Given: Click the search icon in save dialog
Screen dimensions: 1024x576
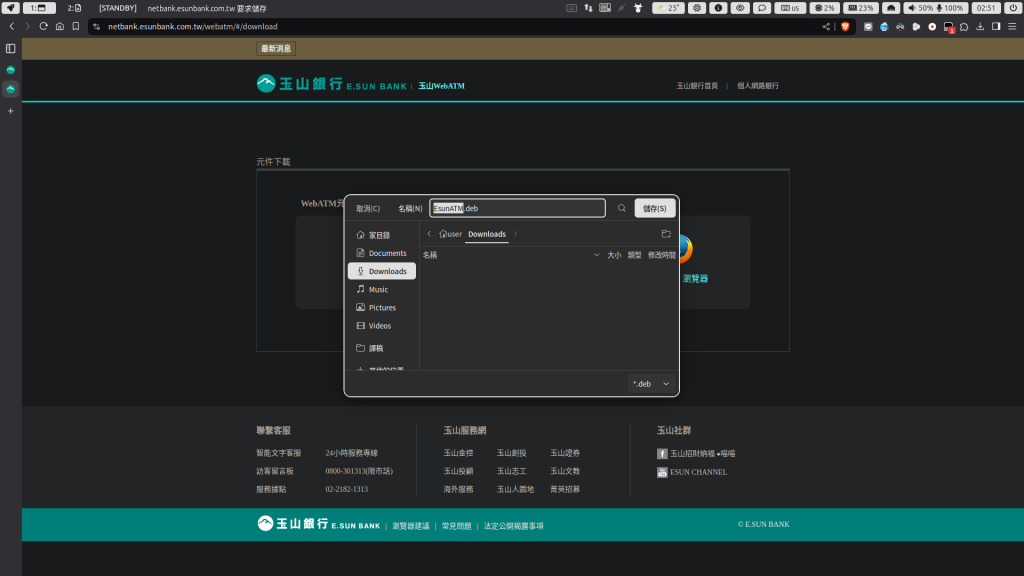Looking at the screenshot, I should coord(622,208).
